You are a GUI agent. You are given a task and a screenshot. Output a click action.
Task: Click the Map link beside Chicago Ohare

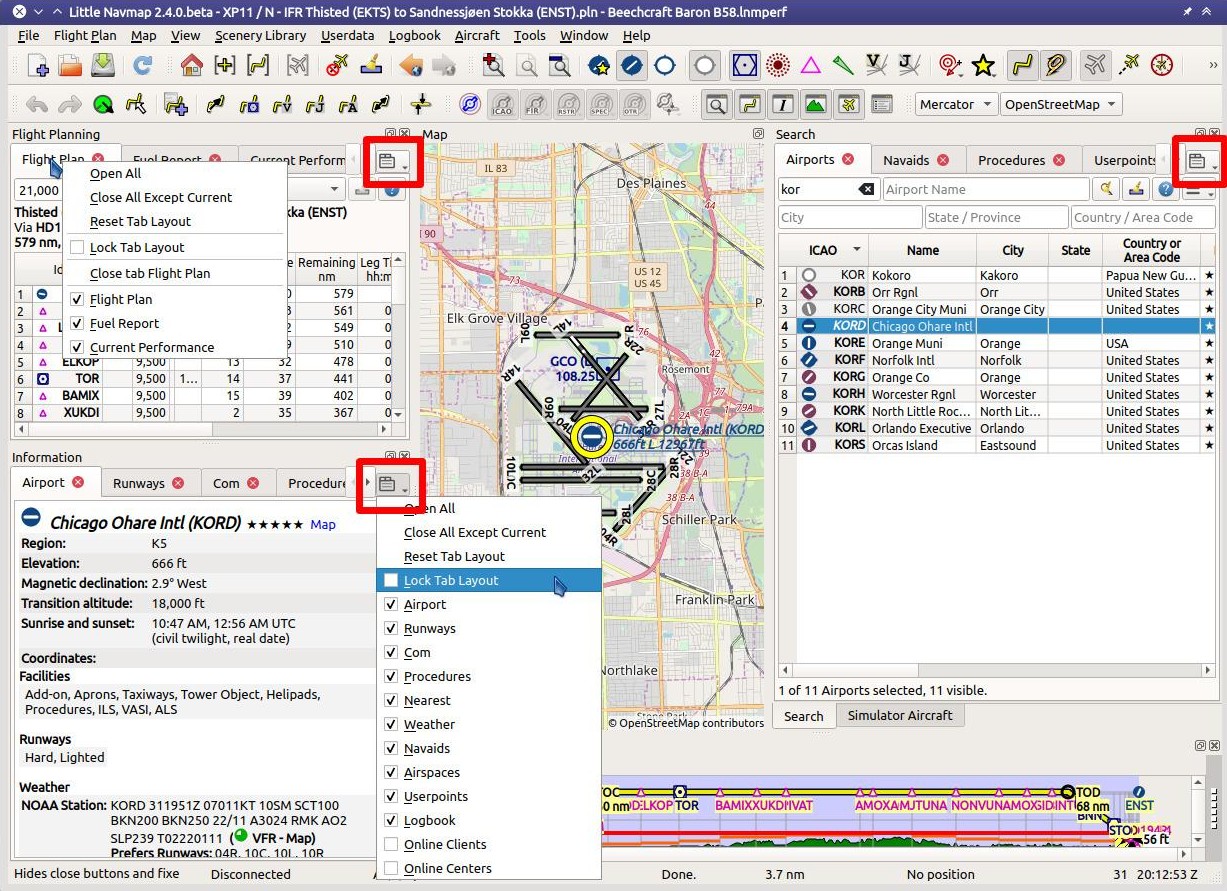323,524
